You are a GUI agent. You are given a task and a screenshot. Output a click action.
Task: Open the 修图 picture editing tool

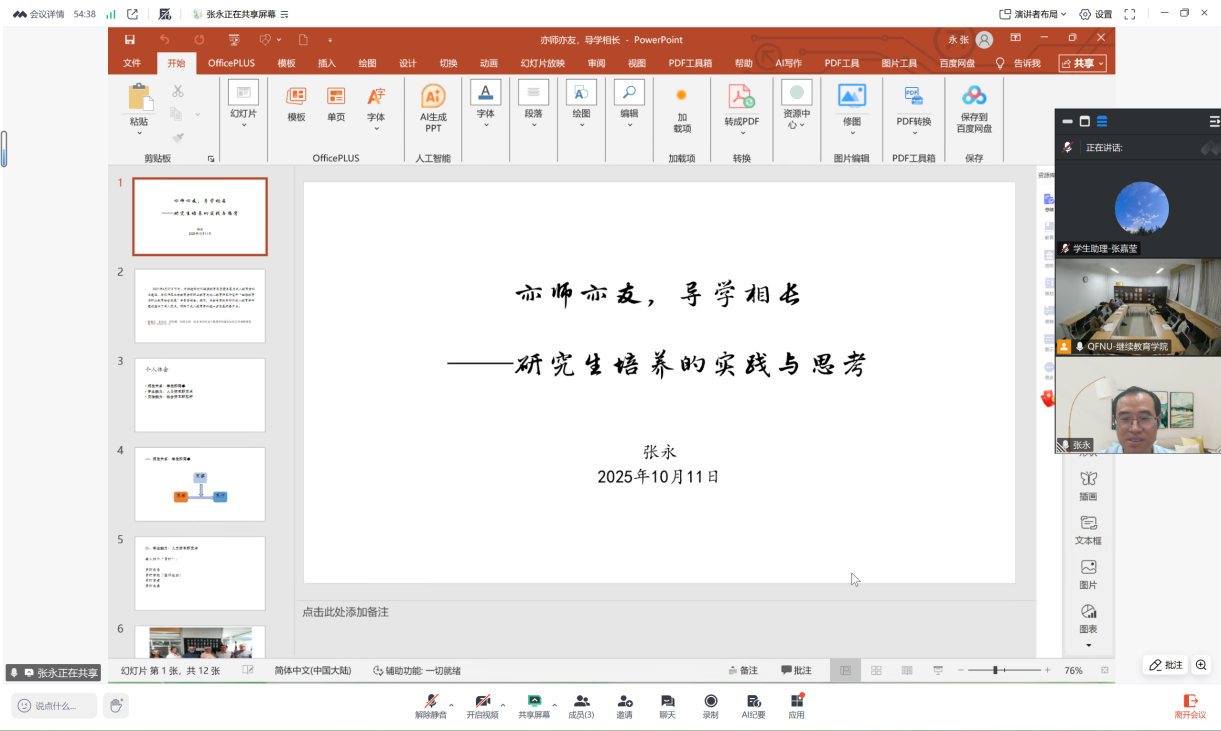[851, 96]
